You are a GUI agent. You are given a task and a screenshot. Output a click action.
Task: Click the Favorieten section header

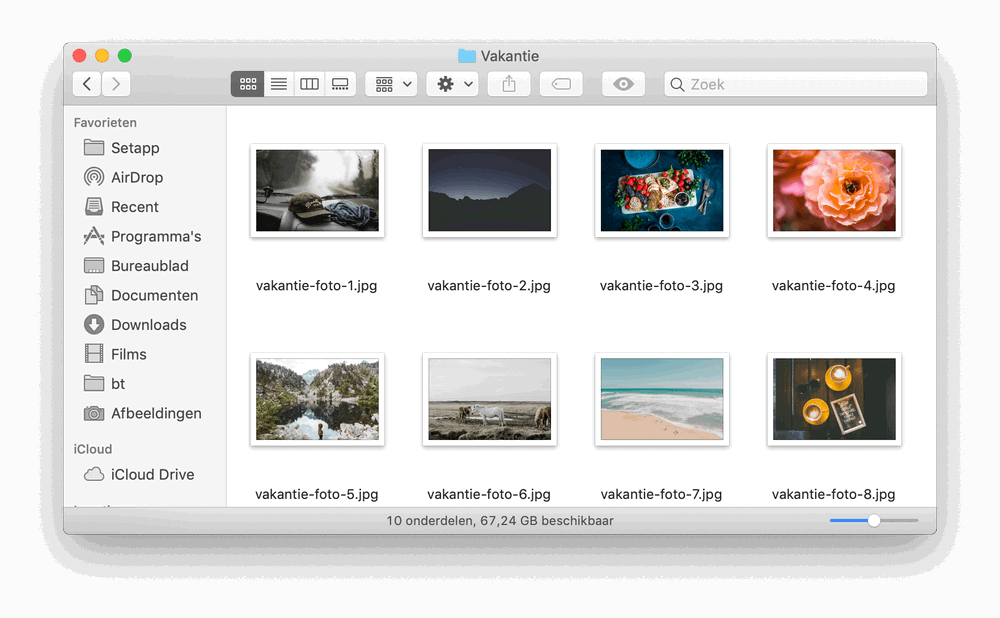pyautogui.click(x=105, y=122)
